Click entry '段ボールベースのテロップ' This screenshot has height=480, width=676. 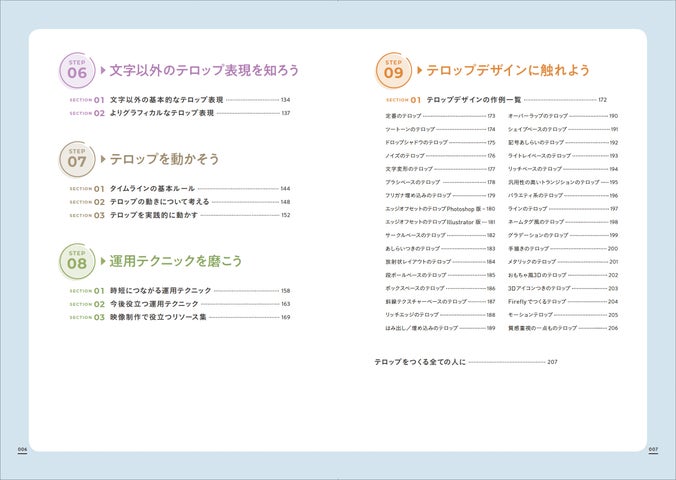tap(416, 275)
